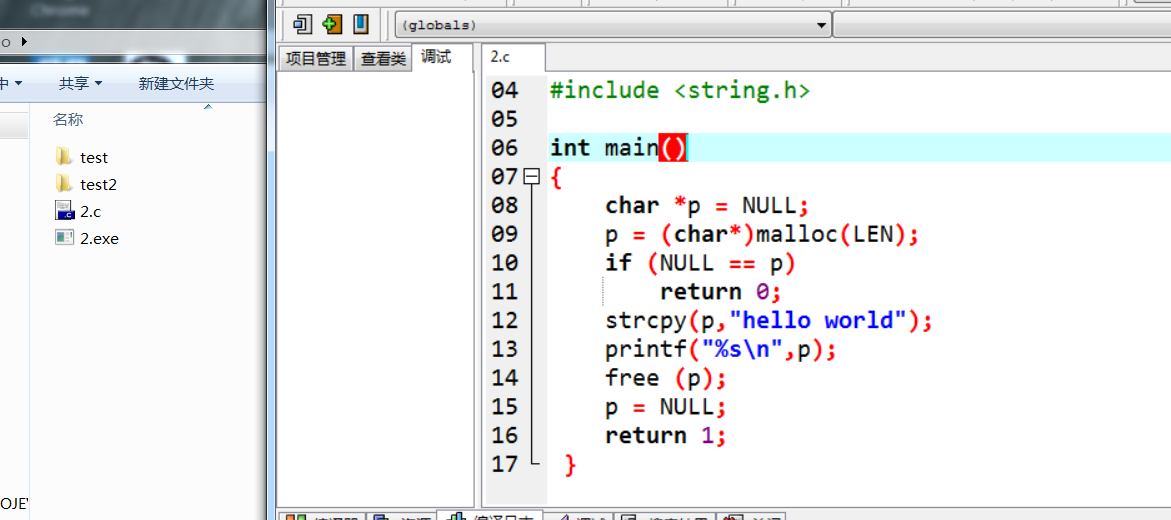Viewport: 1171px width, 520px height.
Task: Click the highlighted 'int main()' line
Action: click(x=860, y=148)
